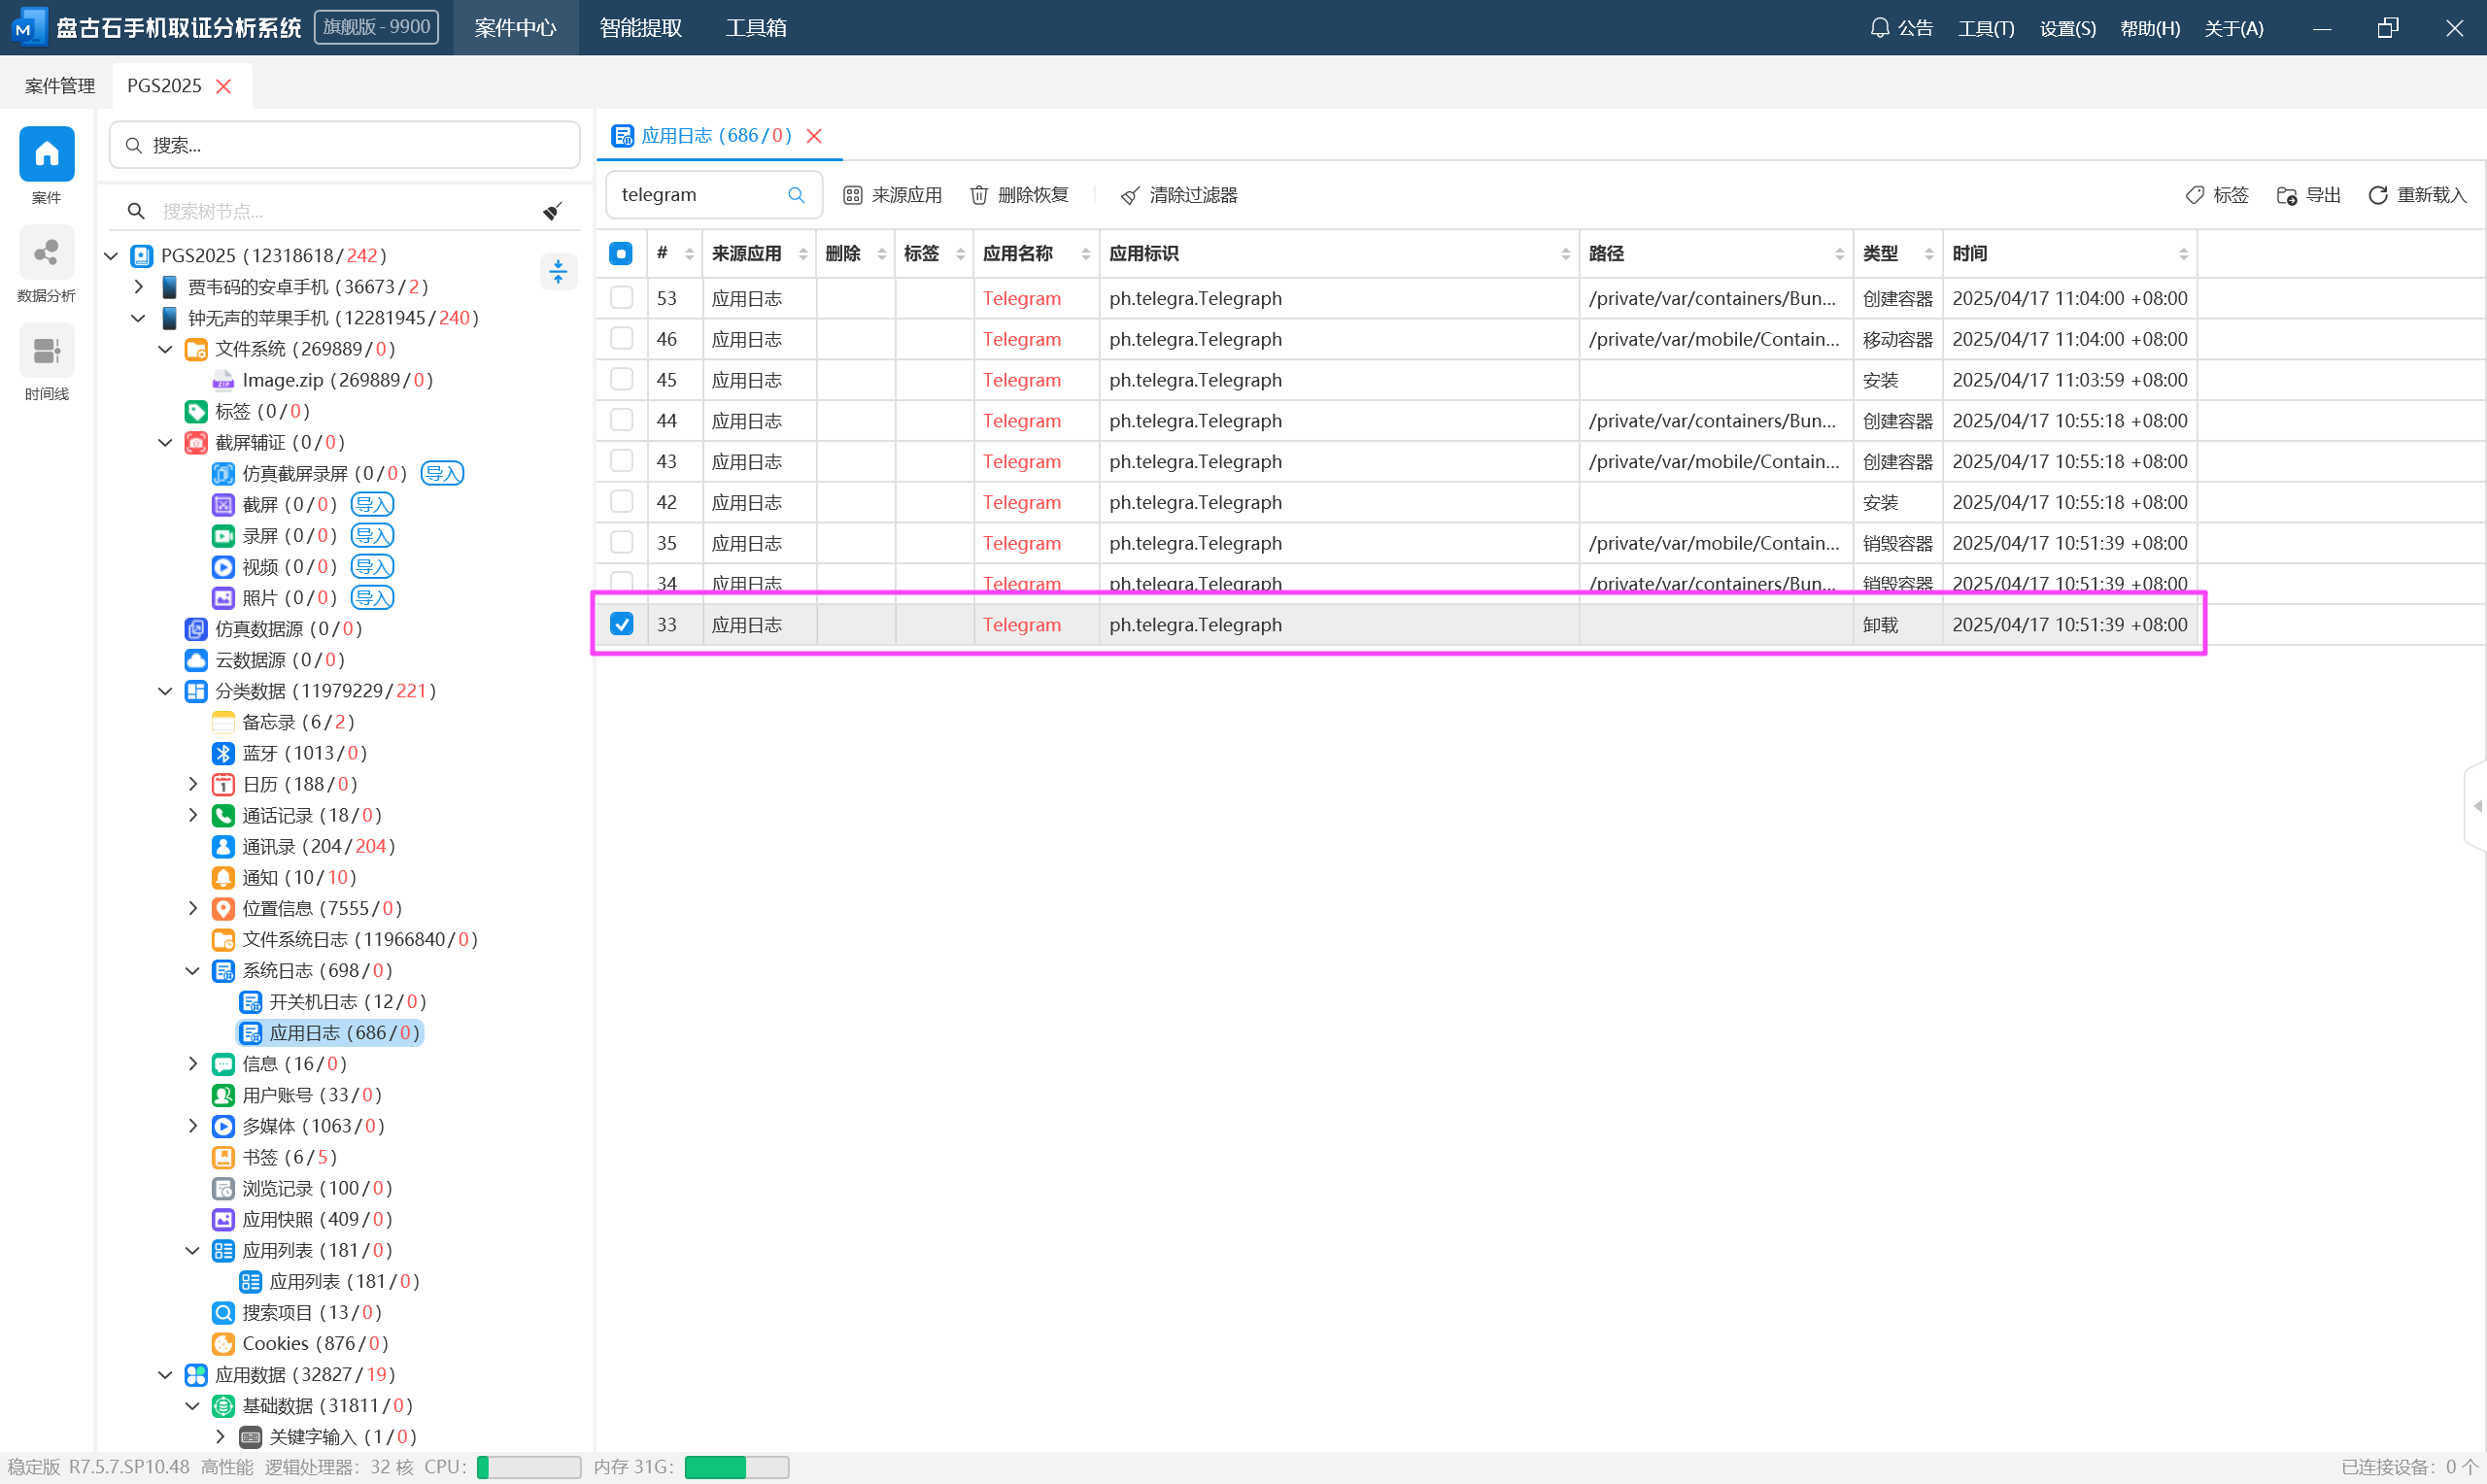Expand 贾韦码的安卓手机 node
2487x1484 pixels.
tap(139, 287)
